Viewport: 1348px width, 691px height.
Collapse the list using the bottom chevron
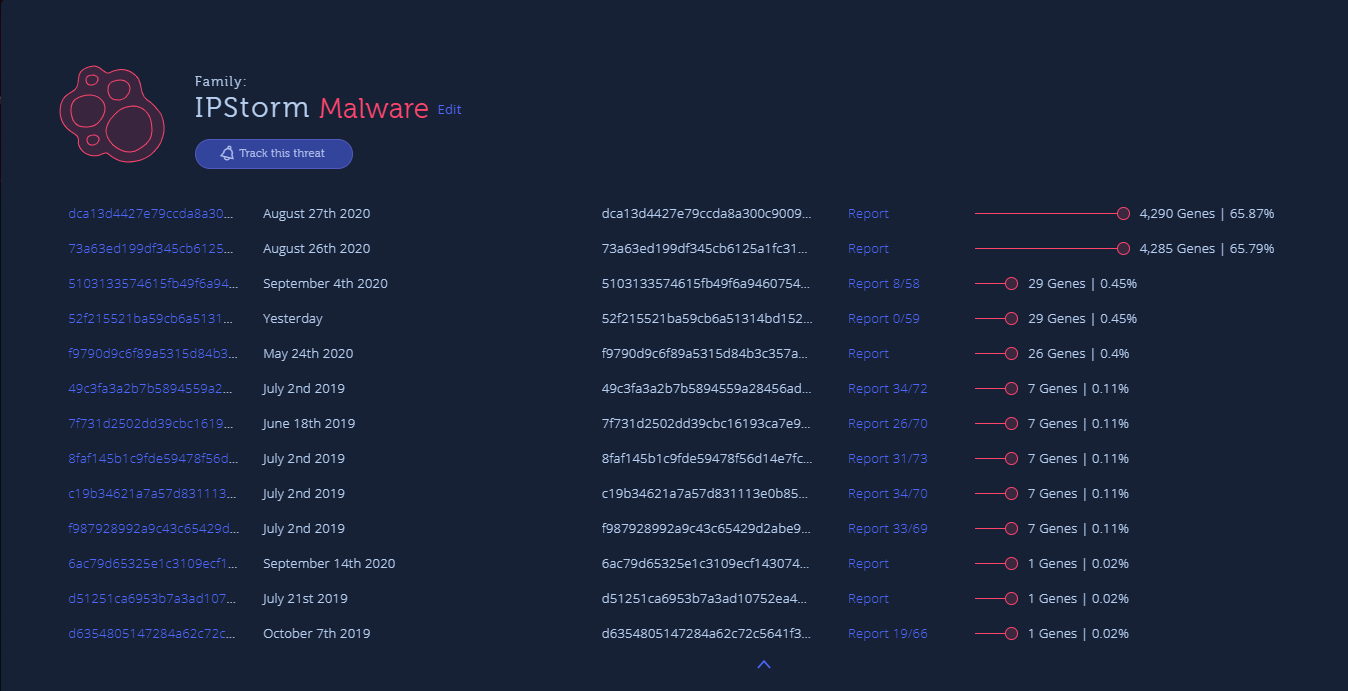tap(764, 664)
